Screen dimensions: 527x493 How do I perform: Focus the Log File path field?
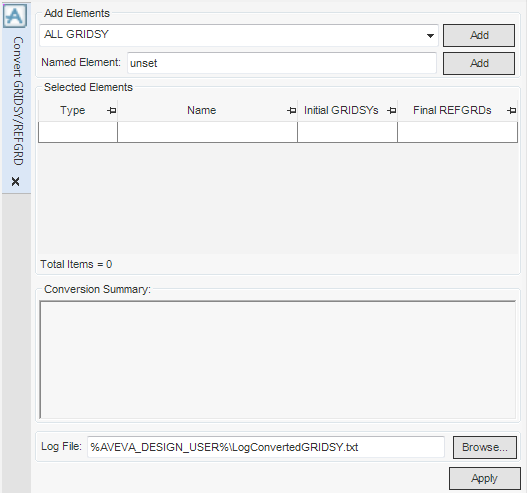point(266,447)
